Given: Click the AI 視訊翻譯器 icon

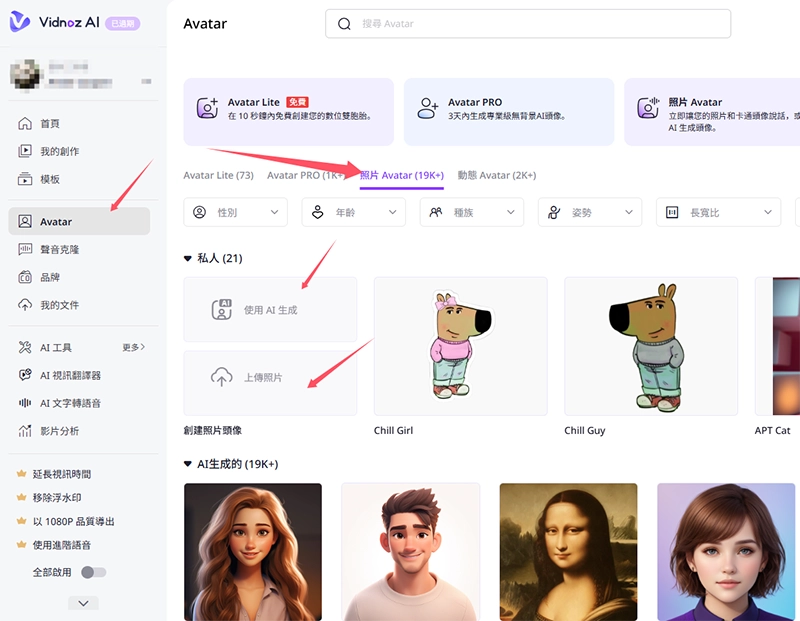Looking at the screenshot, I should tap(24, 375).
